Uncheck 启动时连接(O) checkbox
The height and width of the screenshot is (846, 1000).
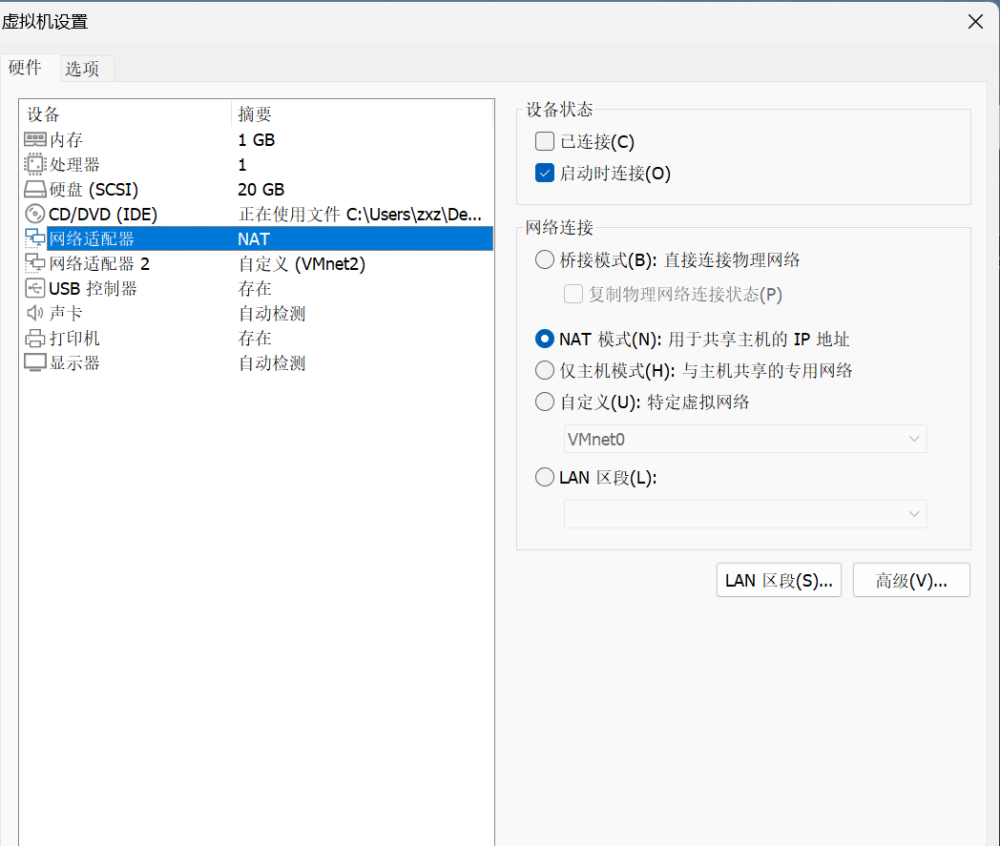545,173
